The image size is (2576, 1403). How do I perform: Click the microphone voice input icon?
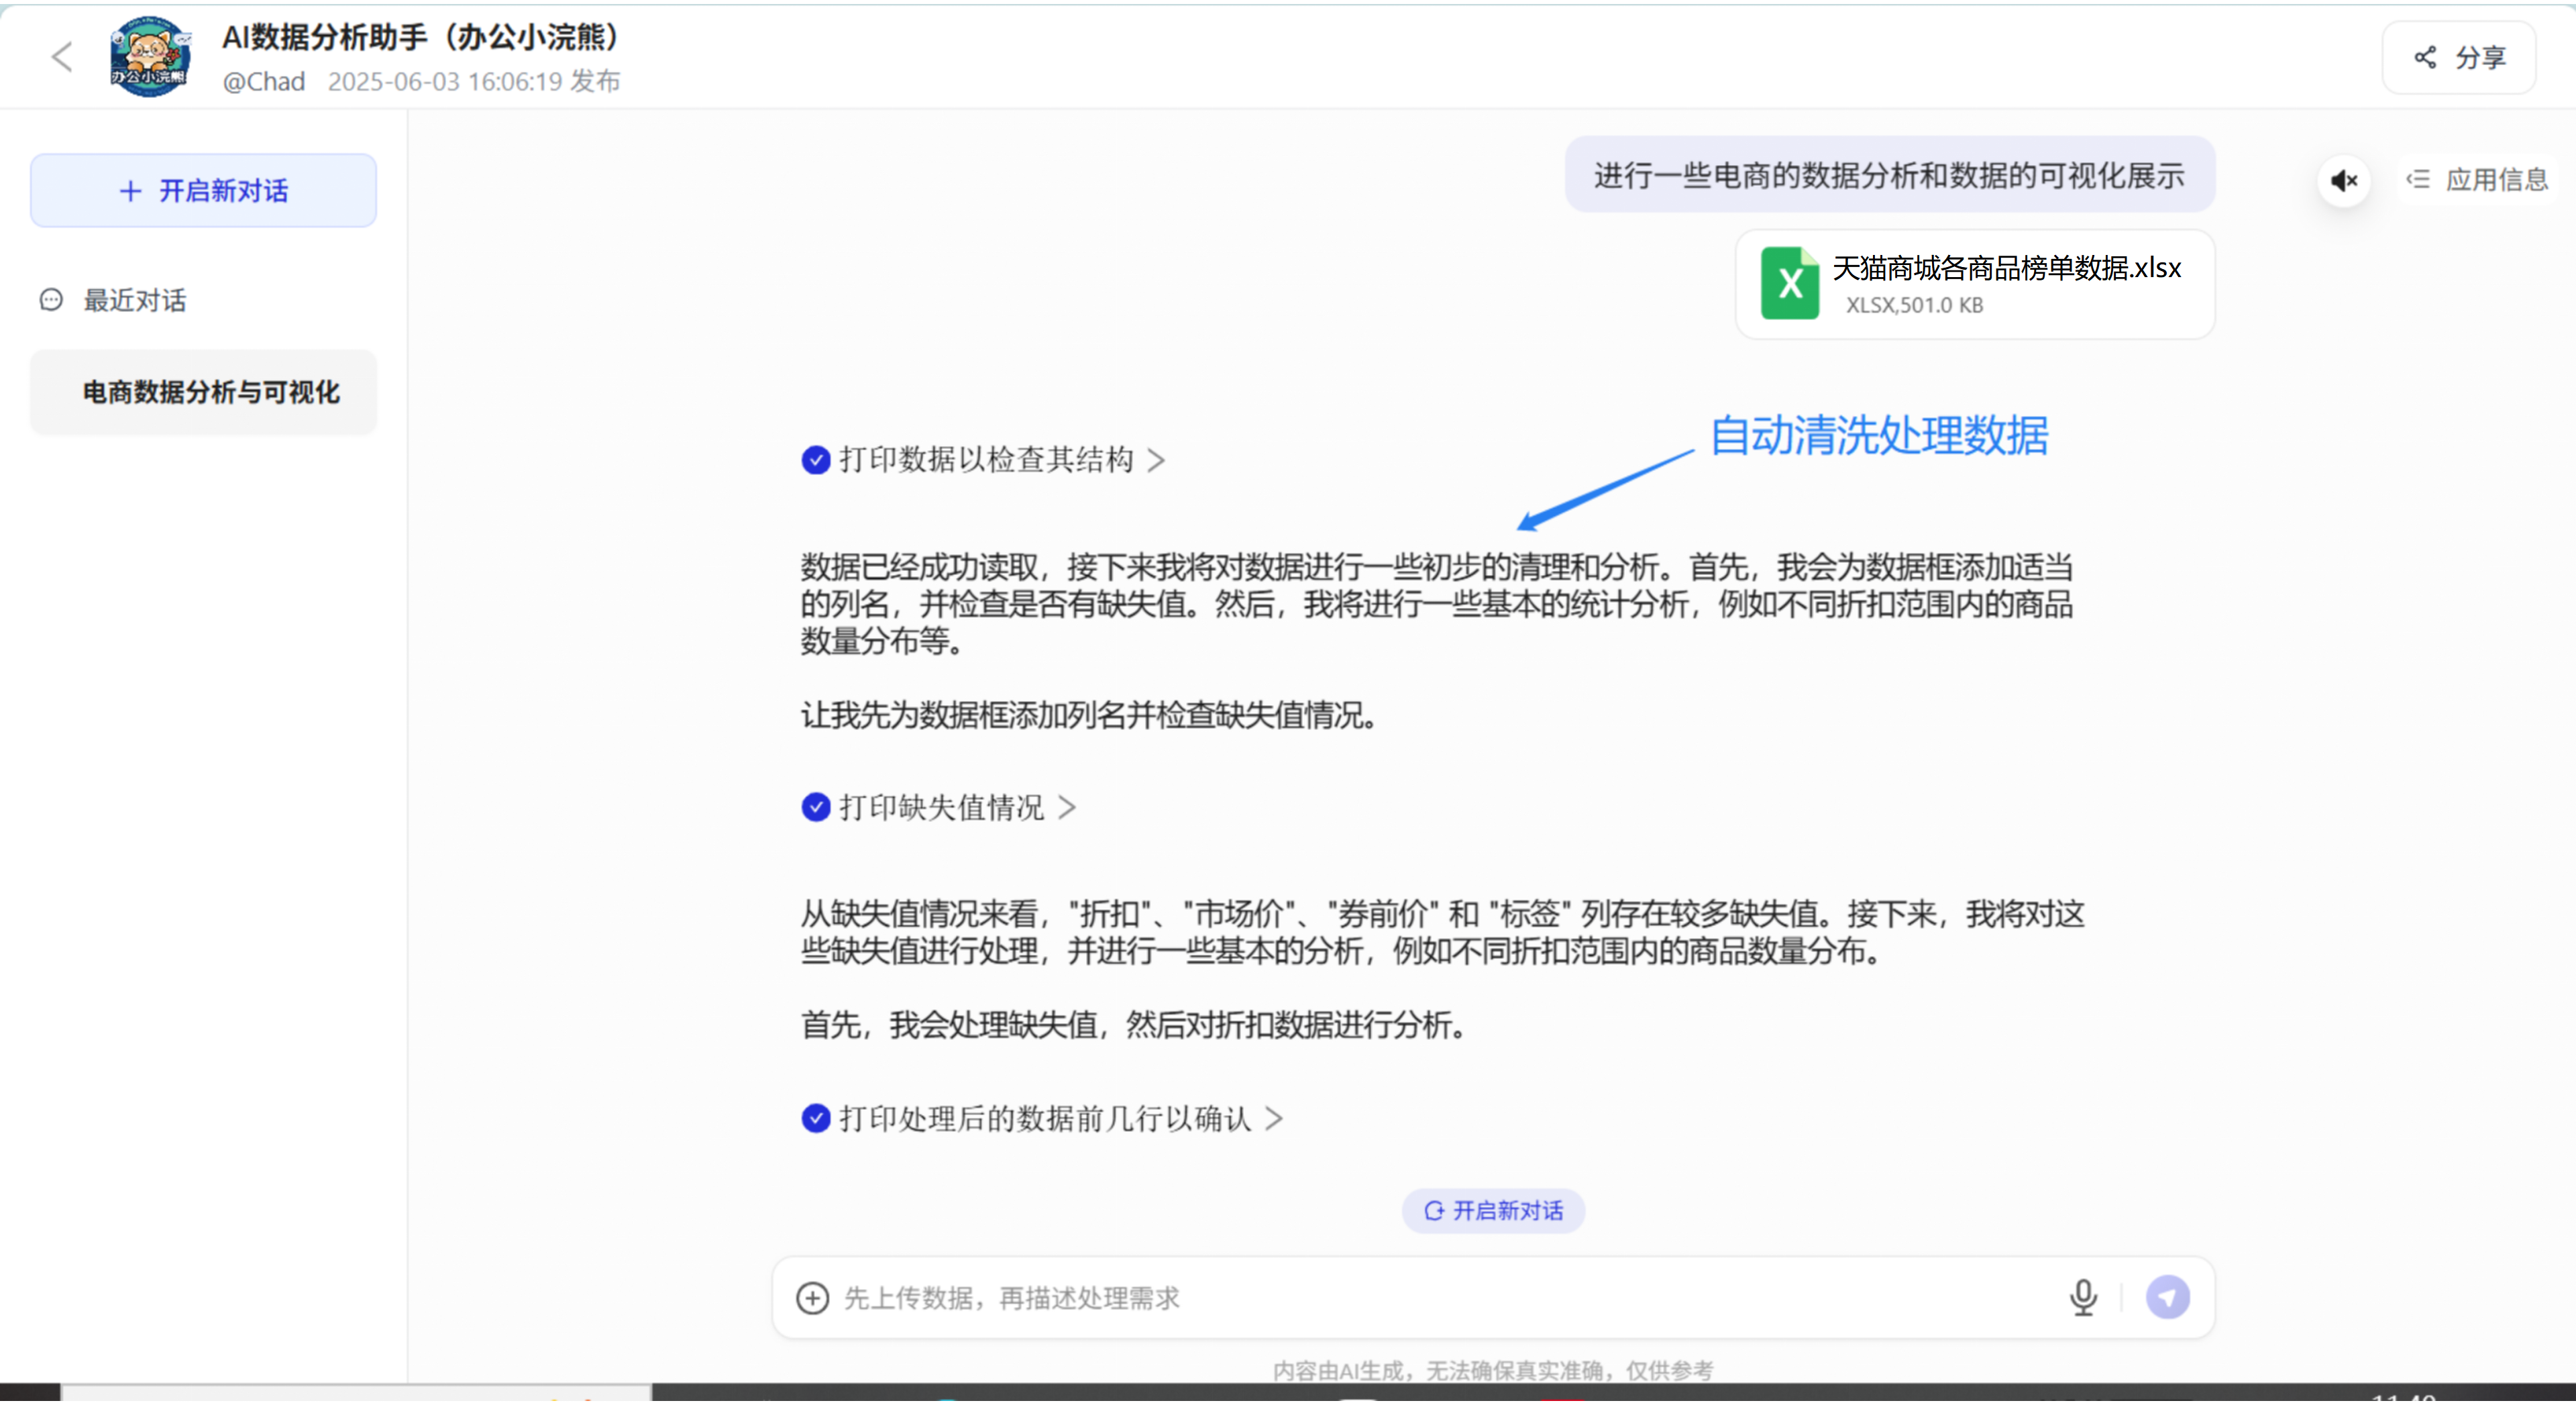coord(2083,1298)
